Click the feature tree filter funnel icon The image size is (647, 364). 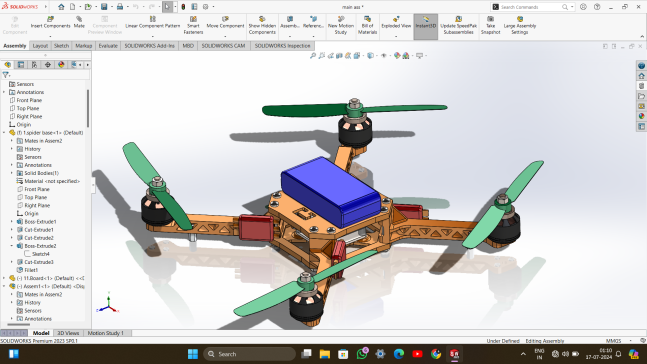tap(5, 75)
